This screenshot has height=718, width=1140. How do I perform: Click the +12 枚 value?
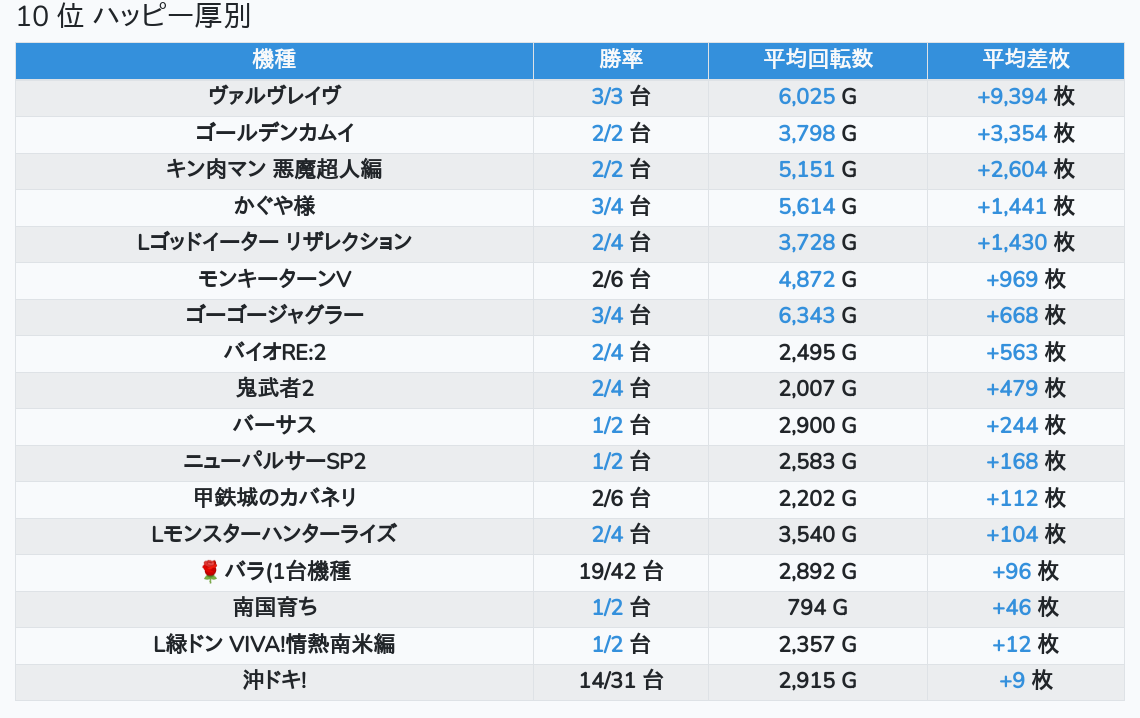click(1026, 644)
